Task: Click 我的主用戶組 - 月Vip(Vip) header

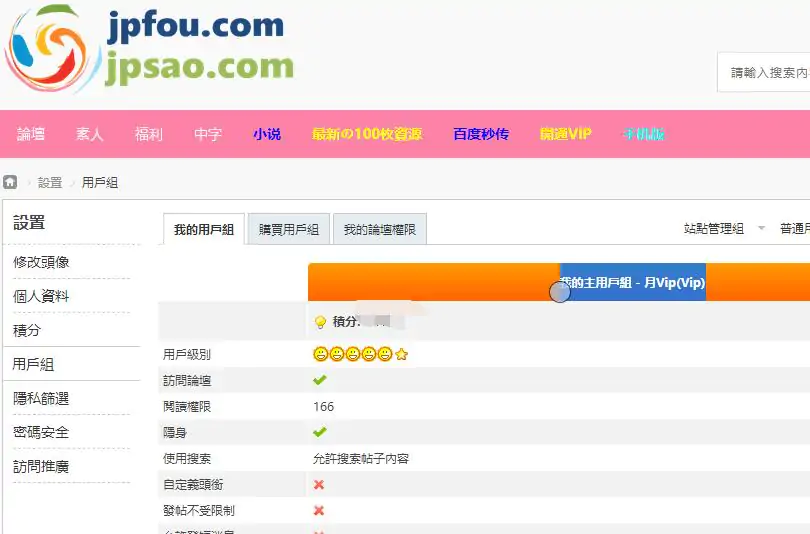Action: 633,282
